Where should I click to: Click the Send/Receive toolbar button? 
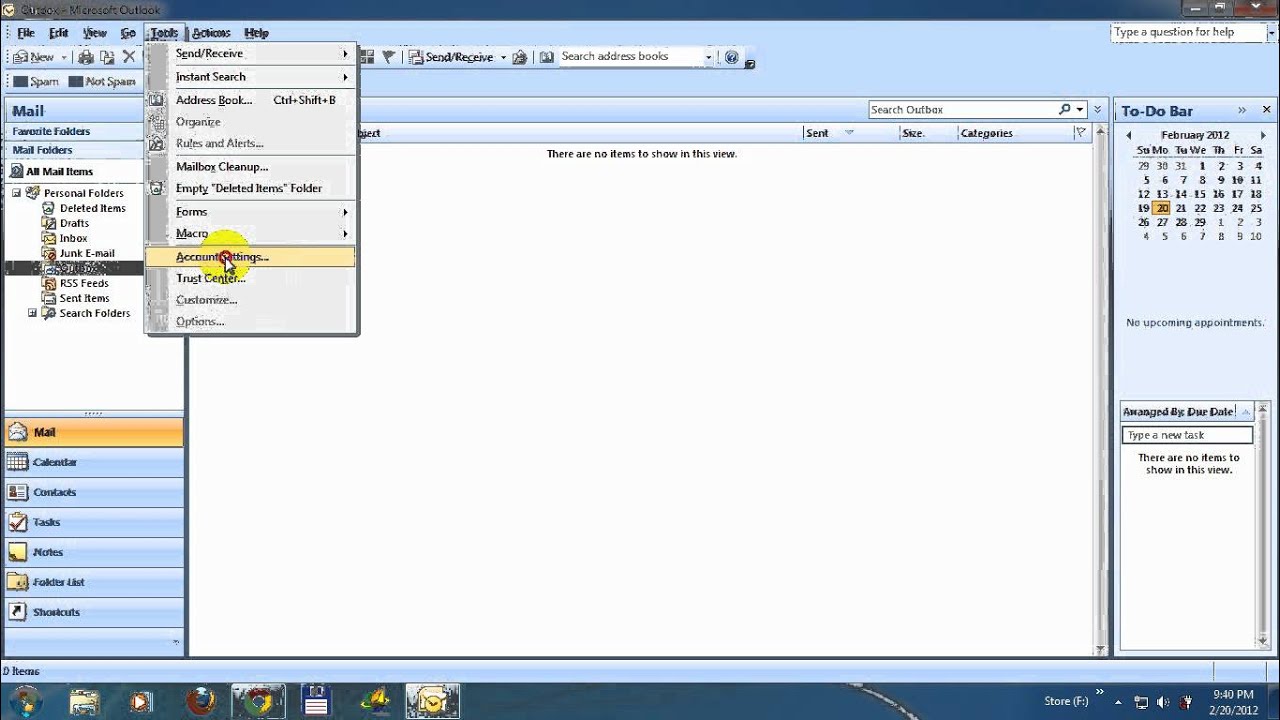452,57
